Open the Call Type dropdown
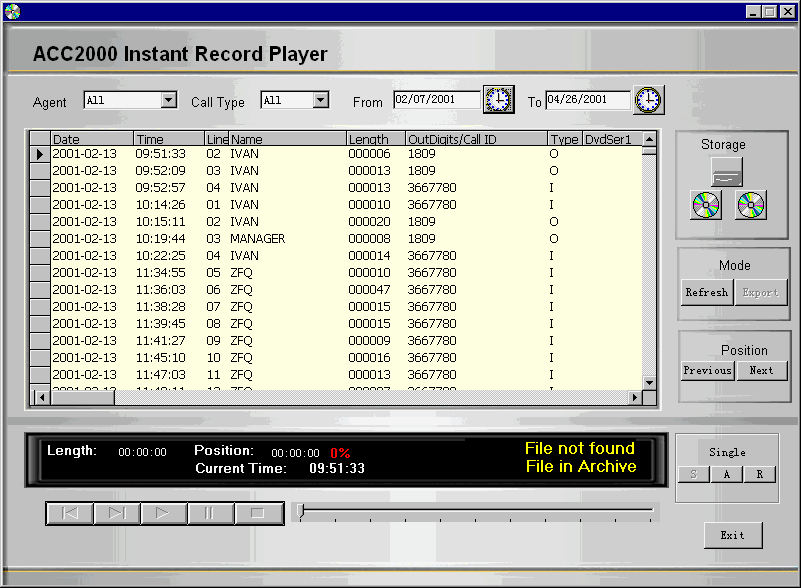 [x=320, y=100]
